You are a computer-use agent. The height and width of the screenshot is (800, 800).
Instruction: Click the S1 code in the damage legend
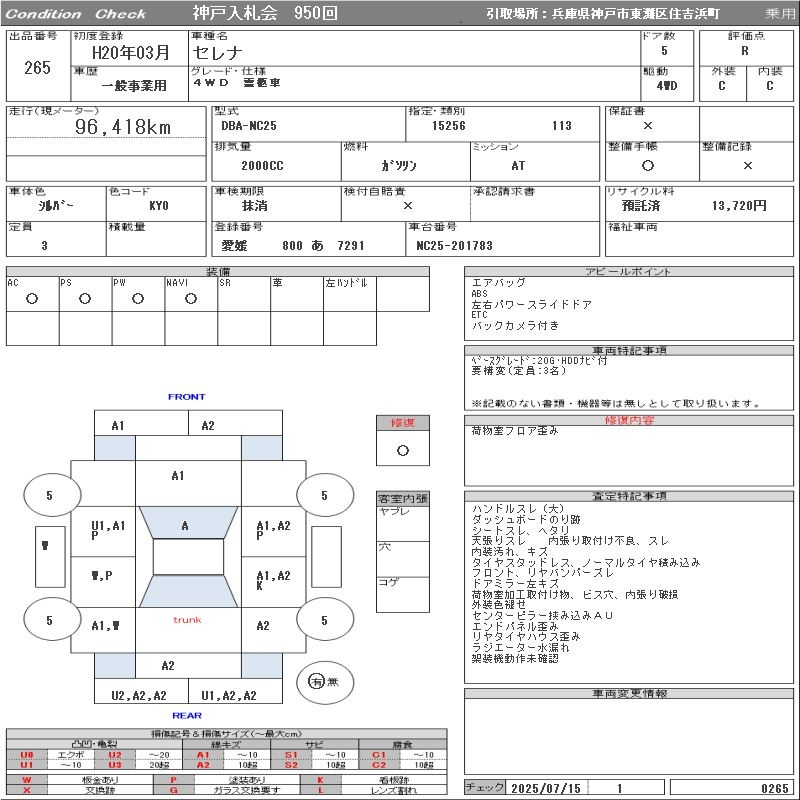(291, 755)
